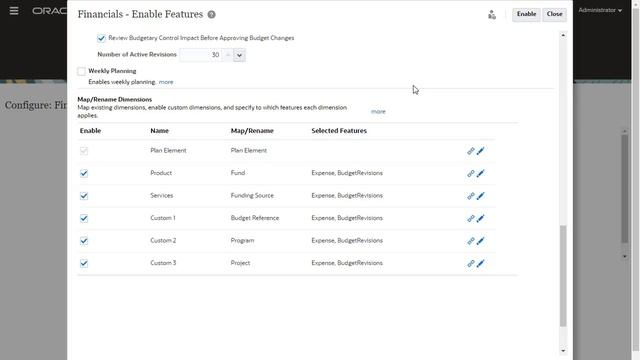Click the dialog scroll up arrow
The width and height of the screenshot is (640, 360).
(563, 36)
